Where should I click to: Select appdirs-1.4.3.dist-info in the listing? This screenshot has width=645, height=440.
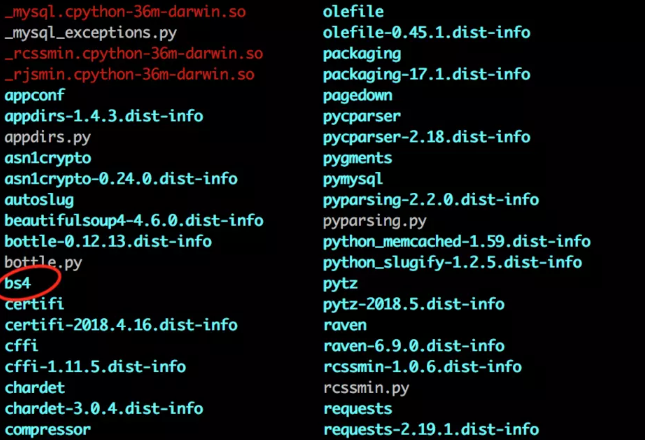(x=104, y=116)
